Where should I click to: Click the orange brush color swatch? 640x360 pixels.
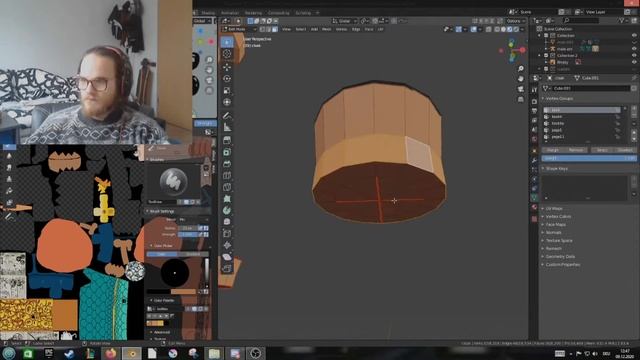click(x=183, y=291)
